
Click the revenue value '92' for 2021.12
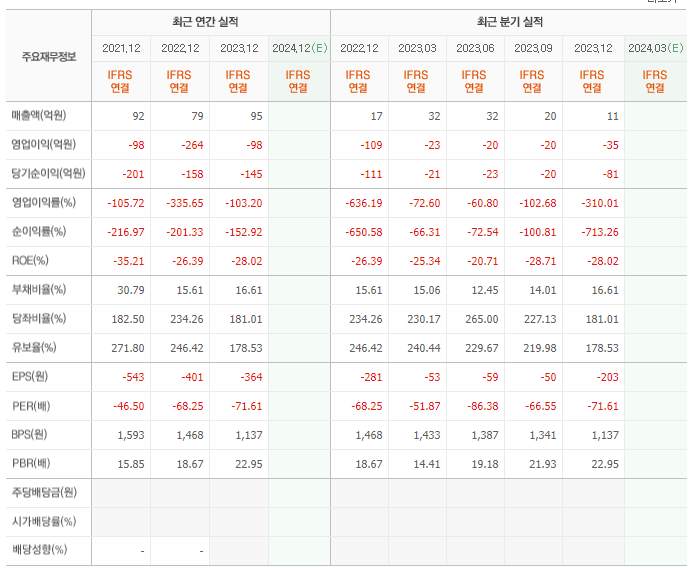(138, 116)
